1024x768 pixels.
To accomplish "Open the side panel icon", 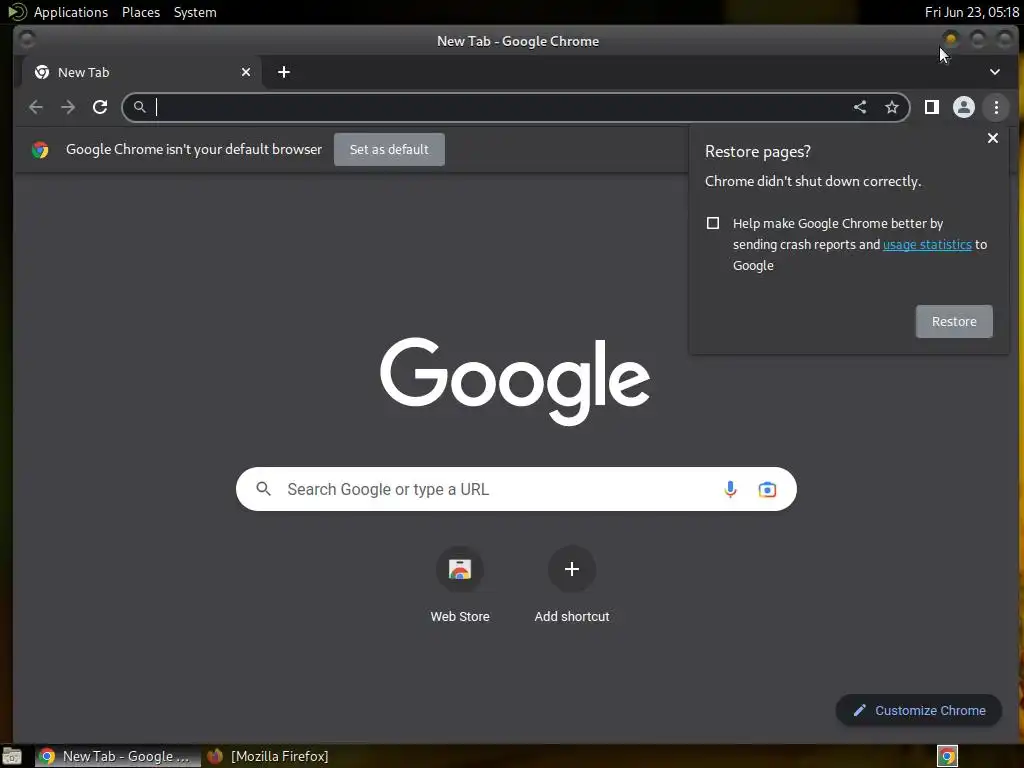I will [x=932, y=107].
